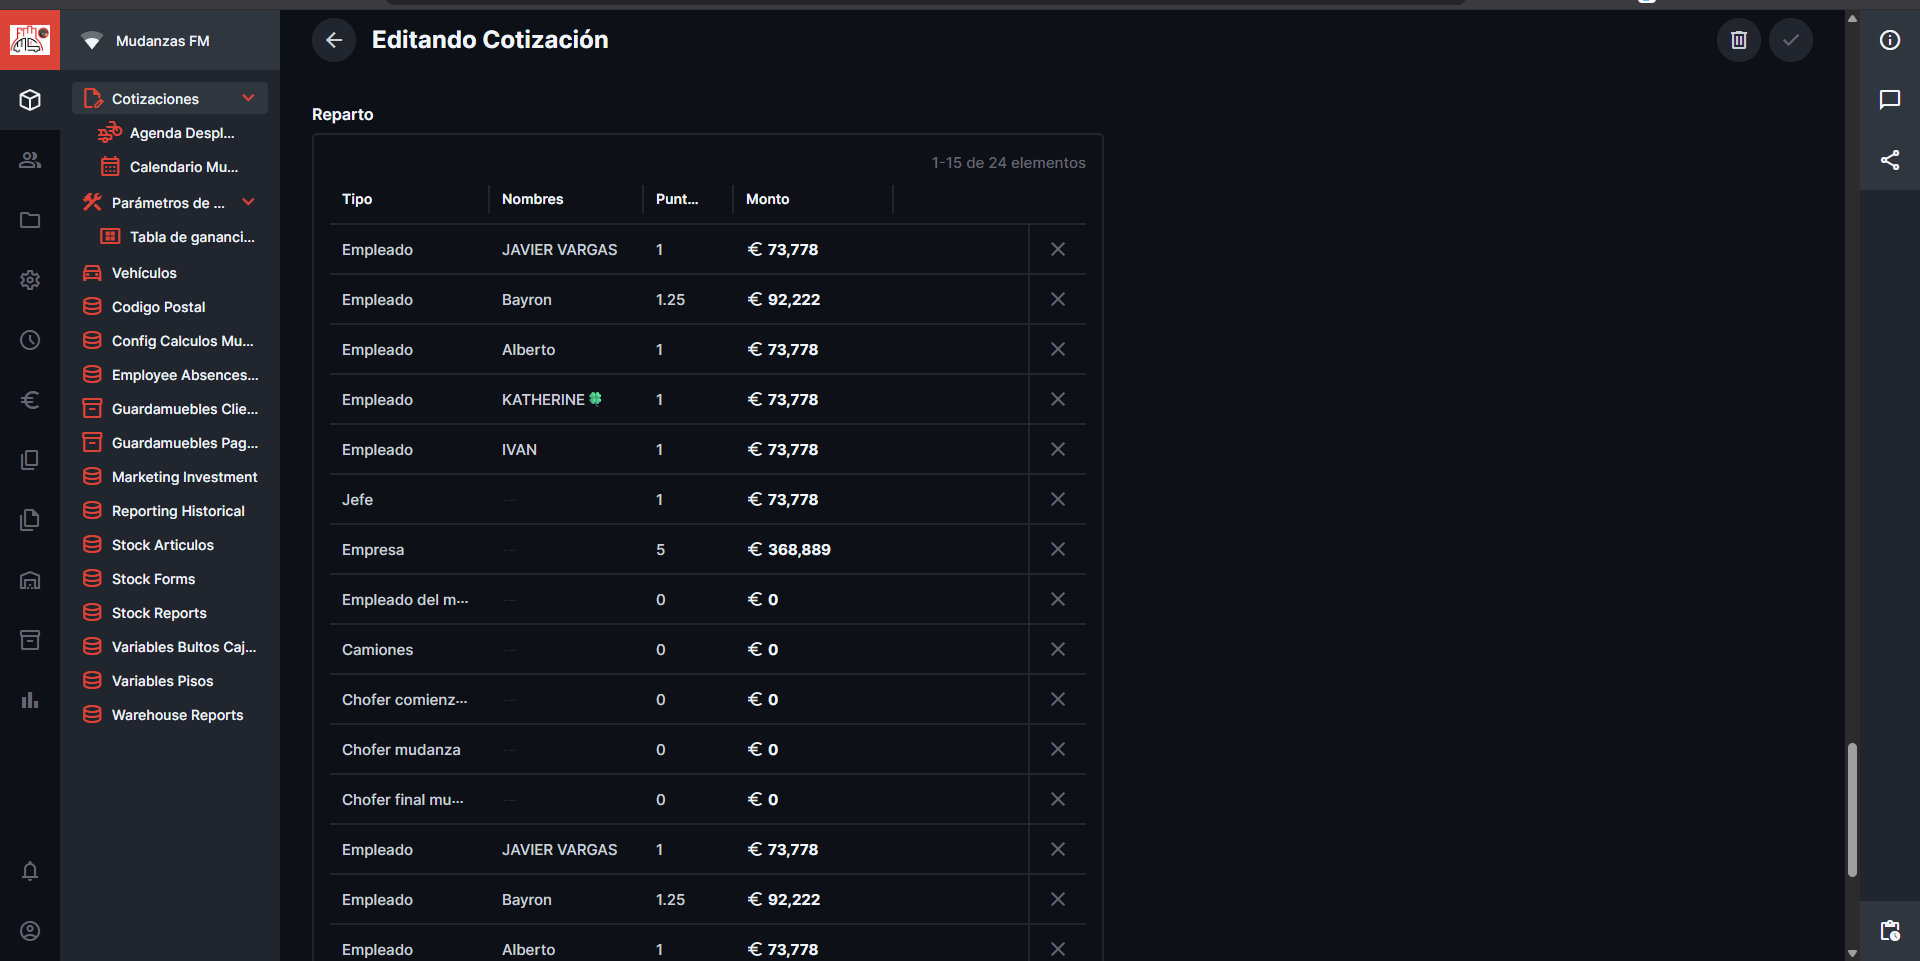
Task: Open the info panel icon
Action: [1890, 40]
